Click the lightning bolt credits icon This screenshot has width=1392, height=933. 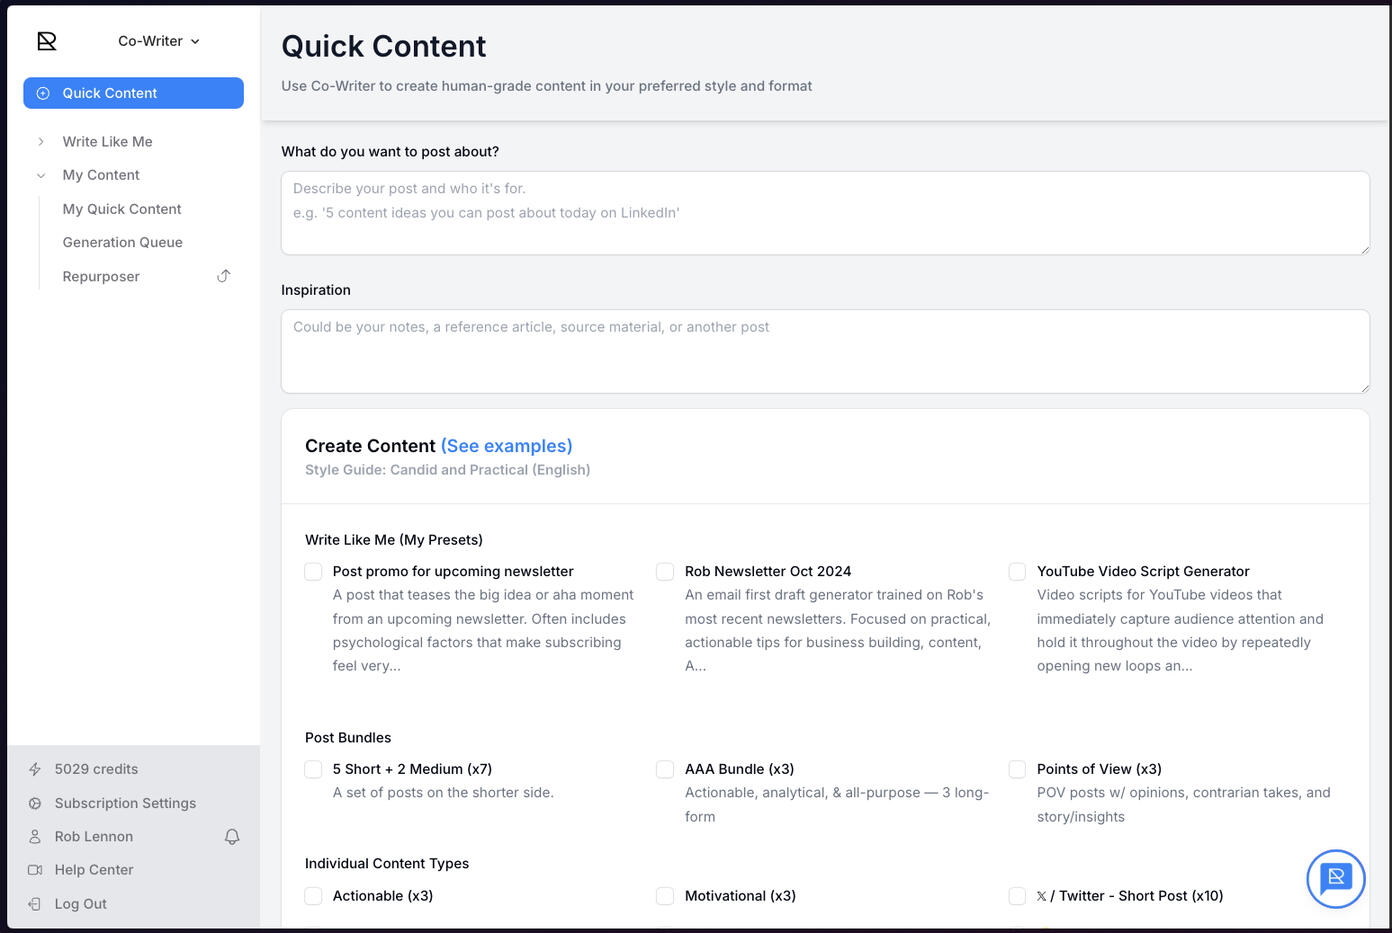35,770
